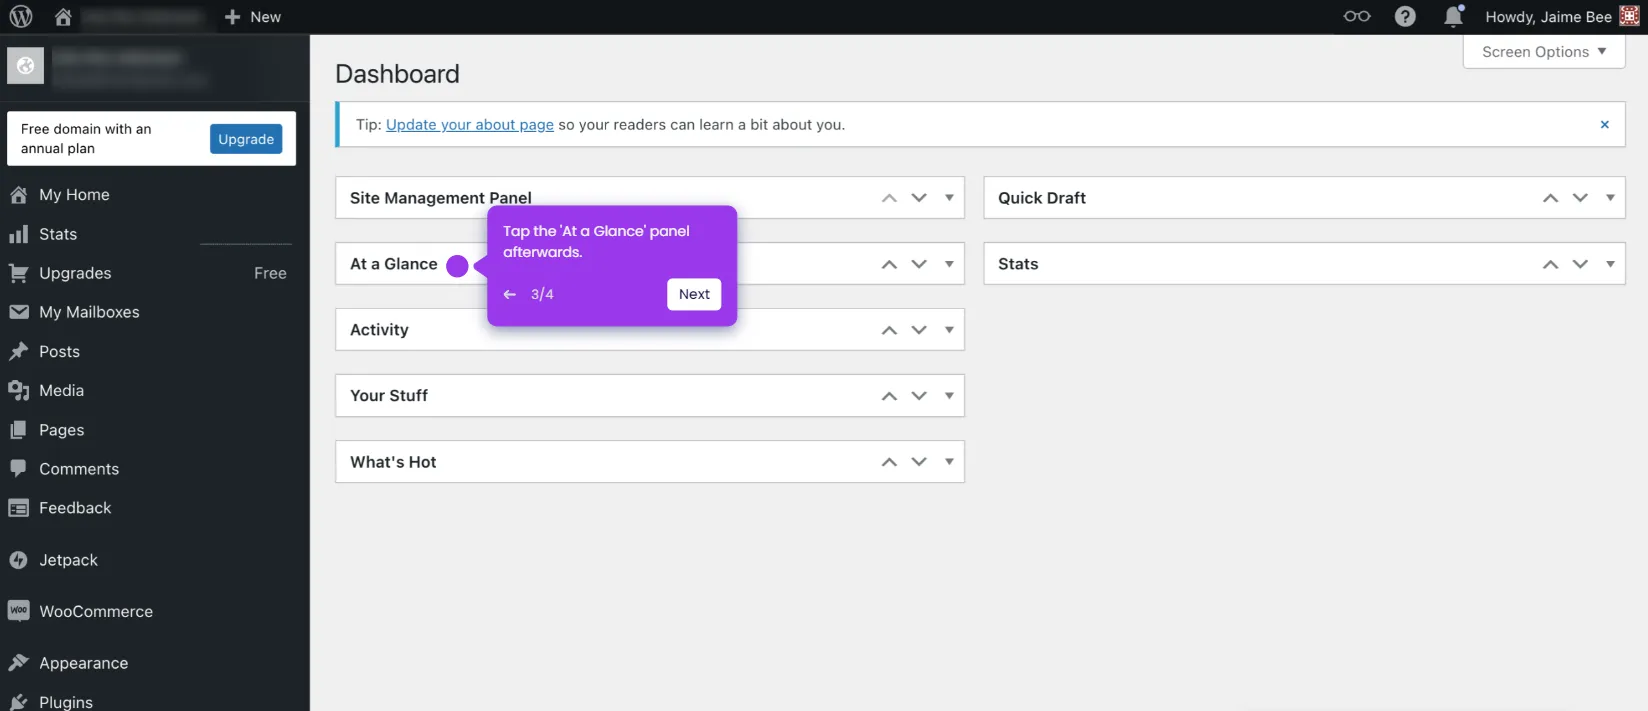Click the My Mailboxes envelope icon

pos(19,312)
